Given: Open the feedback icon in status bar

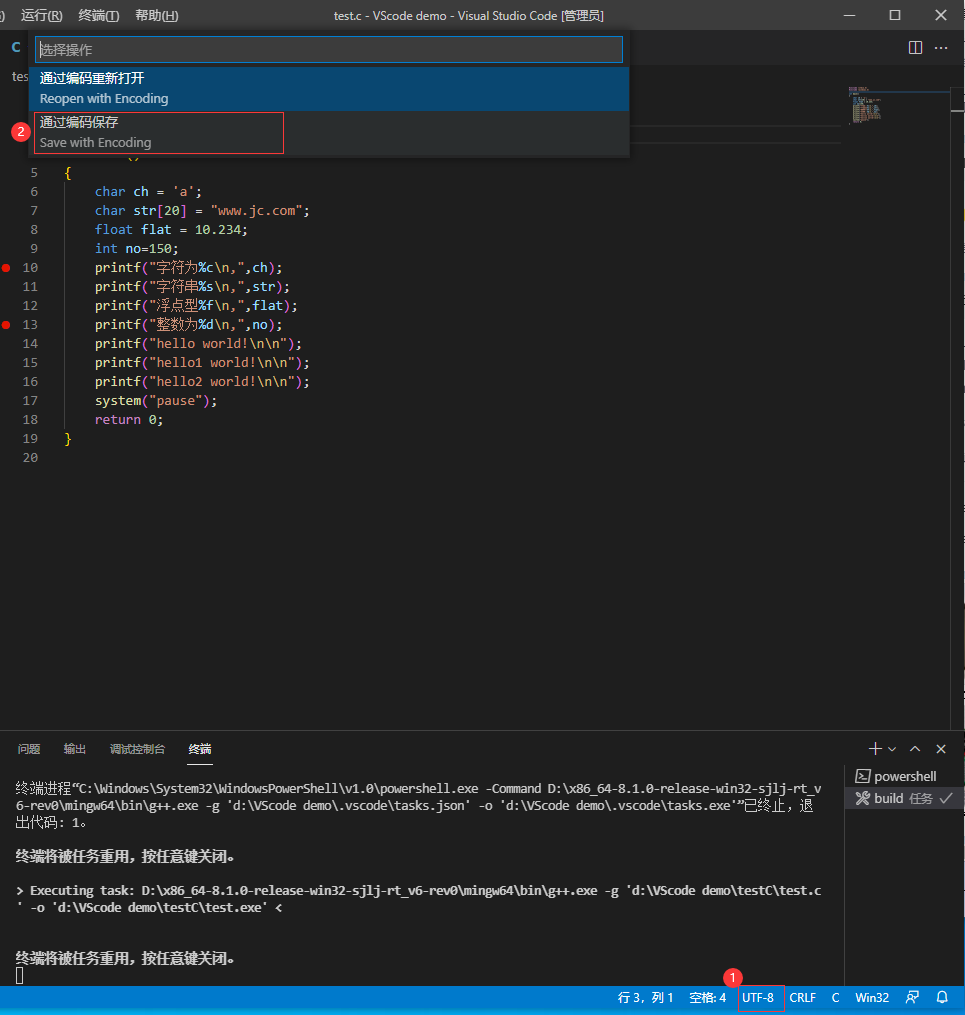Looking at the screenshot, I should tap(913, 998).
